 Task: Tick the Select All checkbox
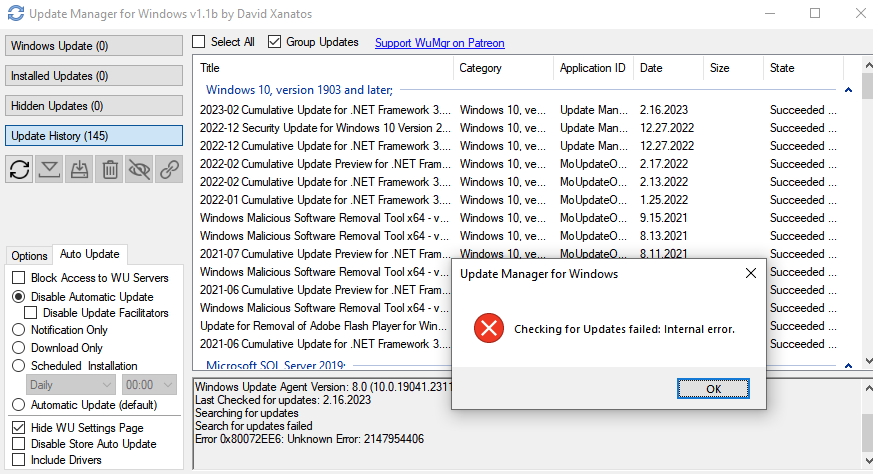[199, 42]
